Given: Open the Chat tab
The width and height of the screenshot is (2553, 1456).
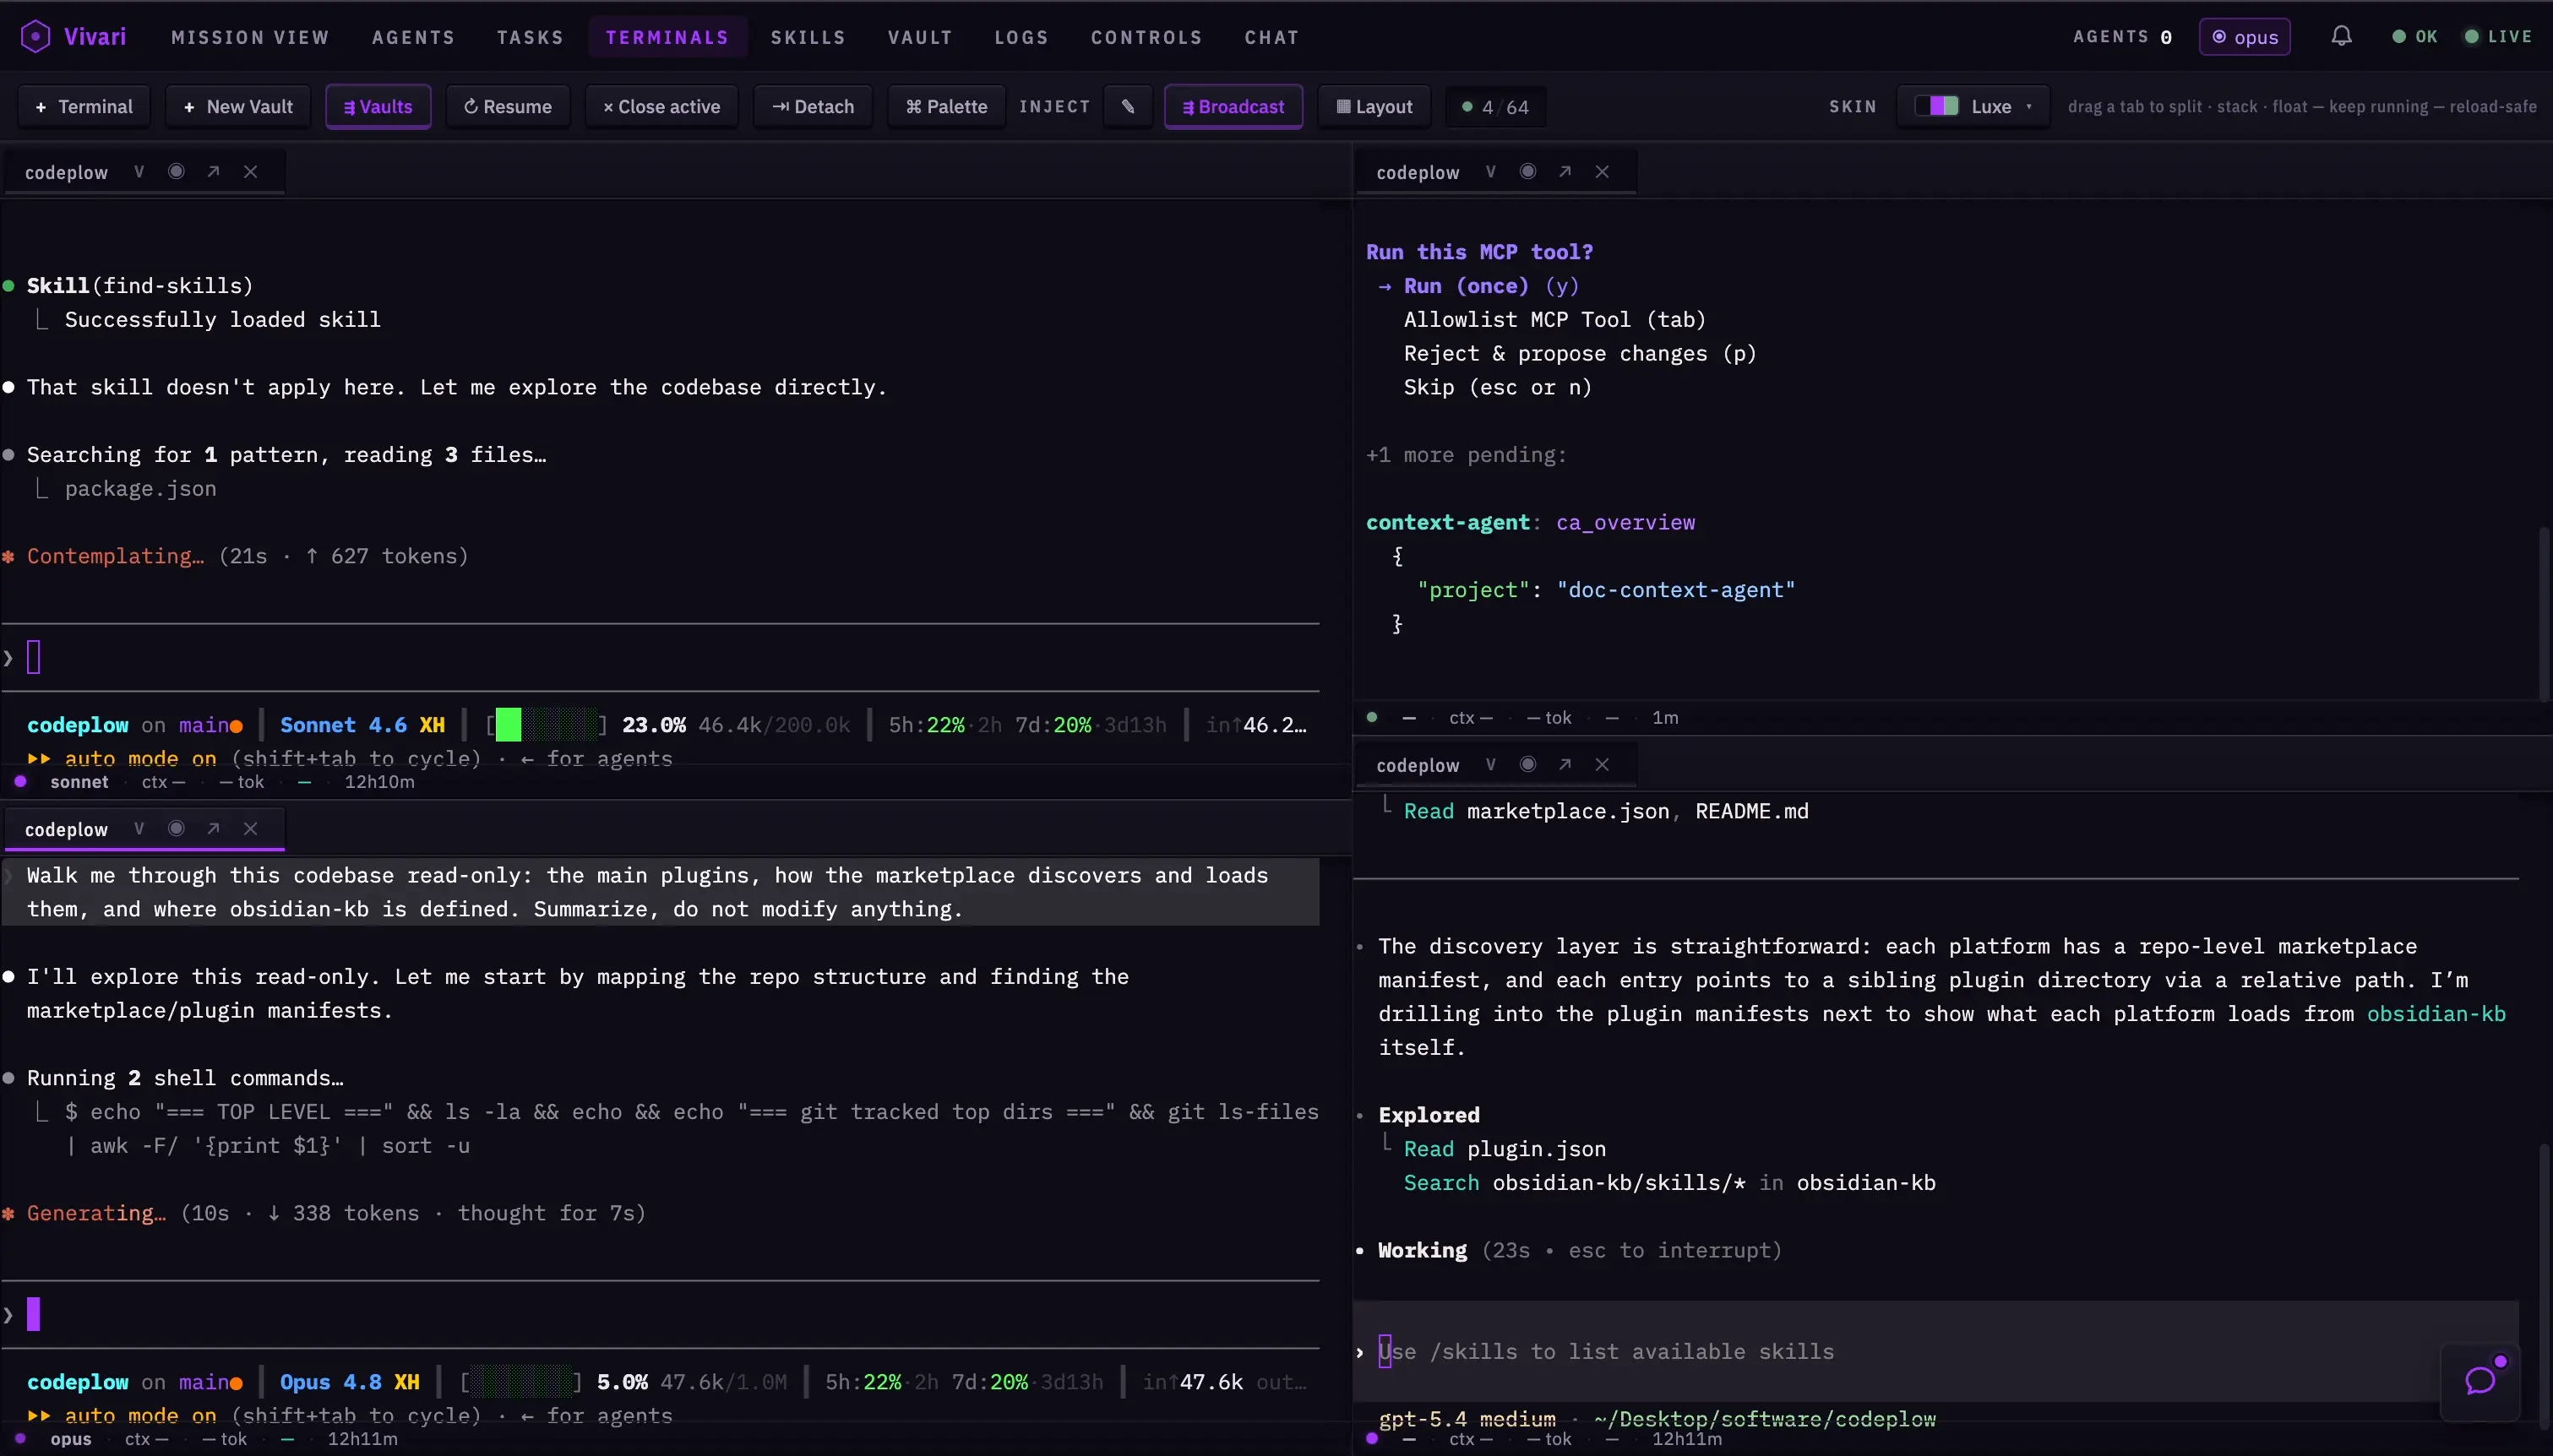Looking at the screenshot, I should pos(1271,37).
